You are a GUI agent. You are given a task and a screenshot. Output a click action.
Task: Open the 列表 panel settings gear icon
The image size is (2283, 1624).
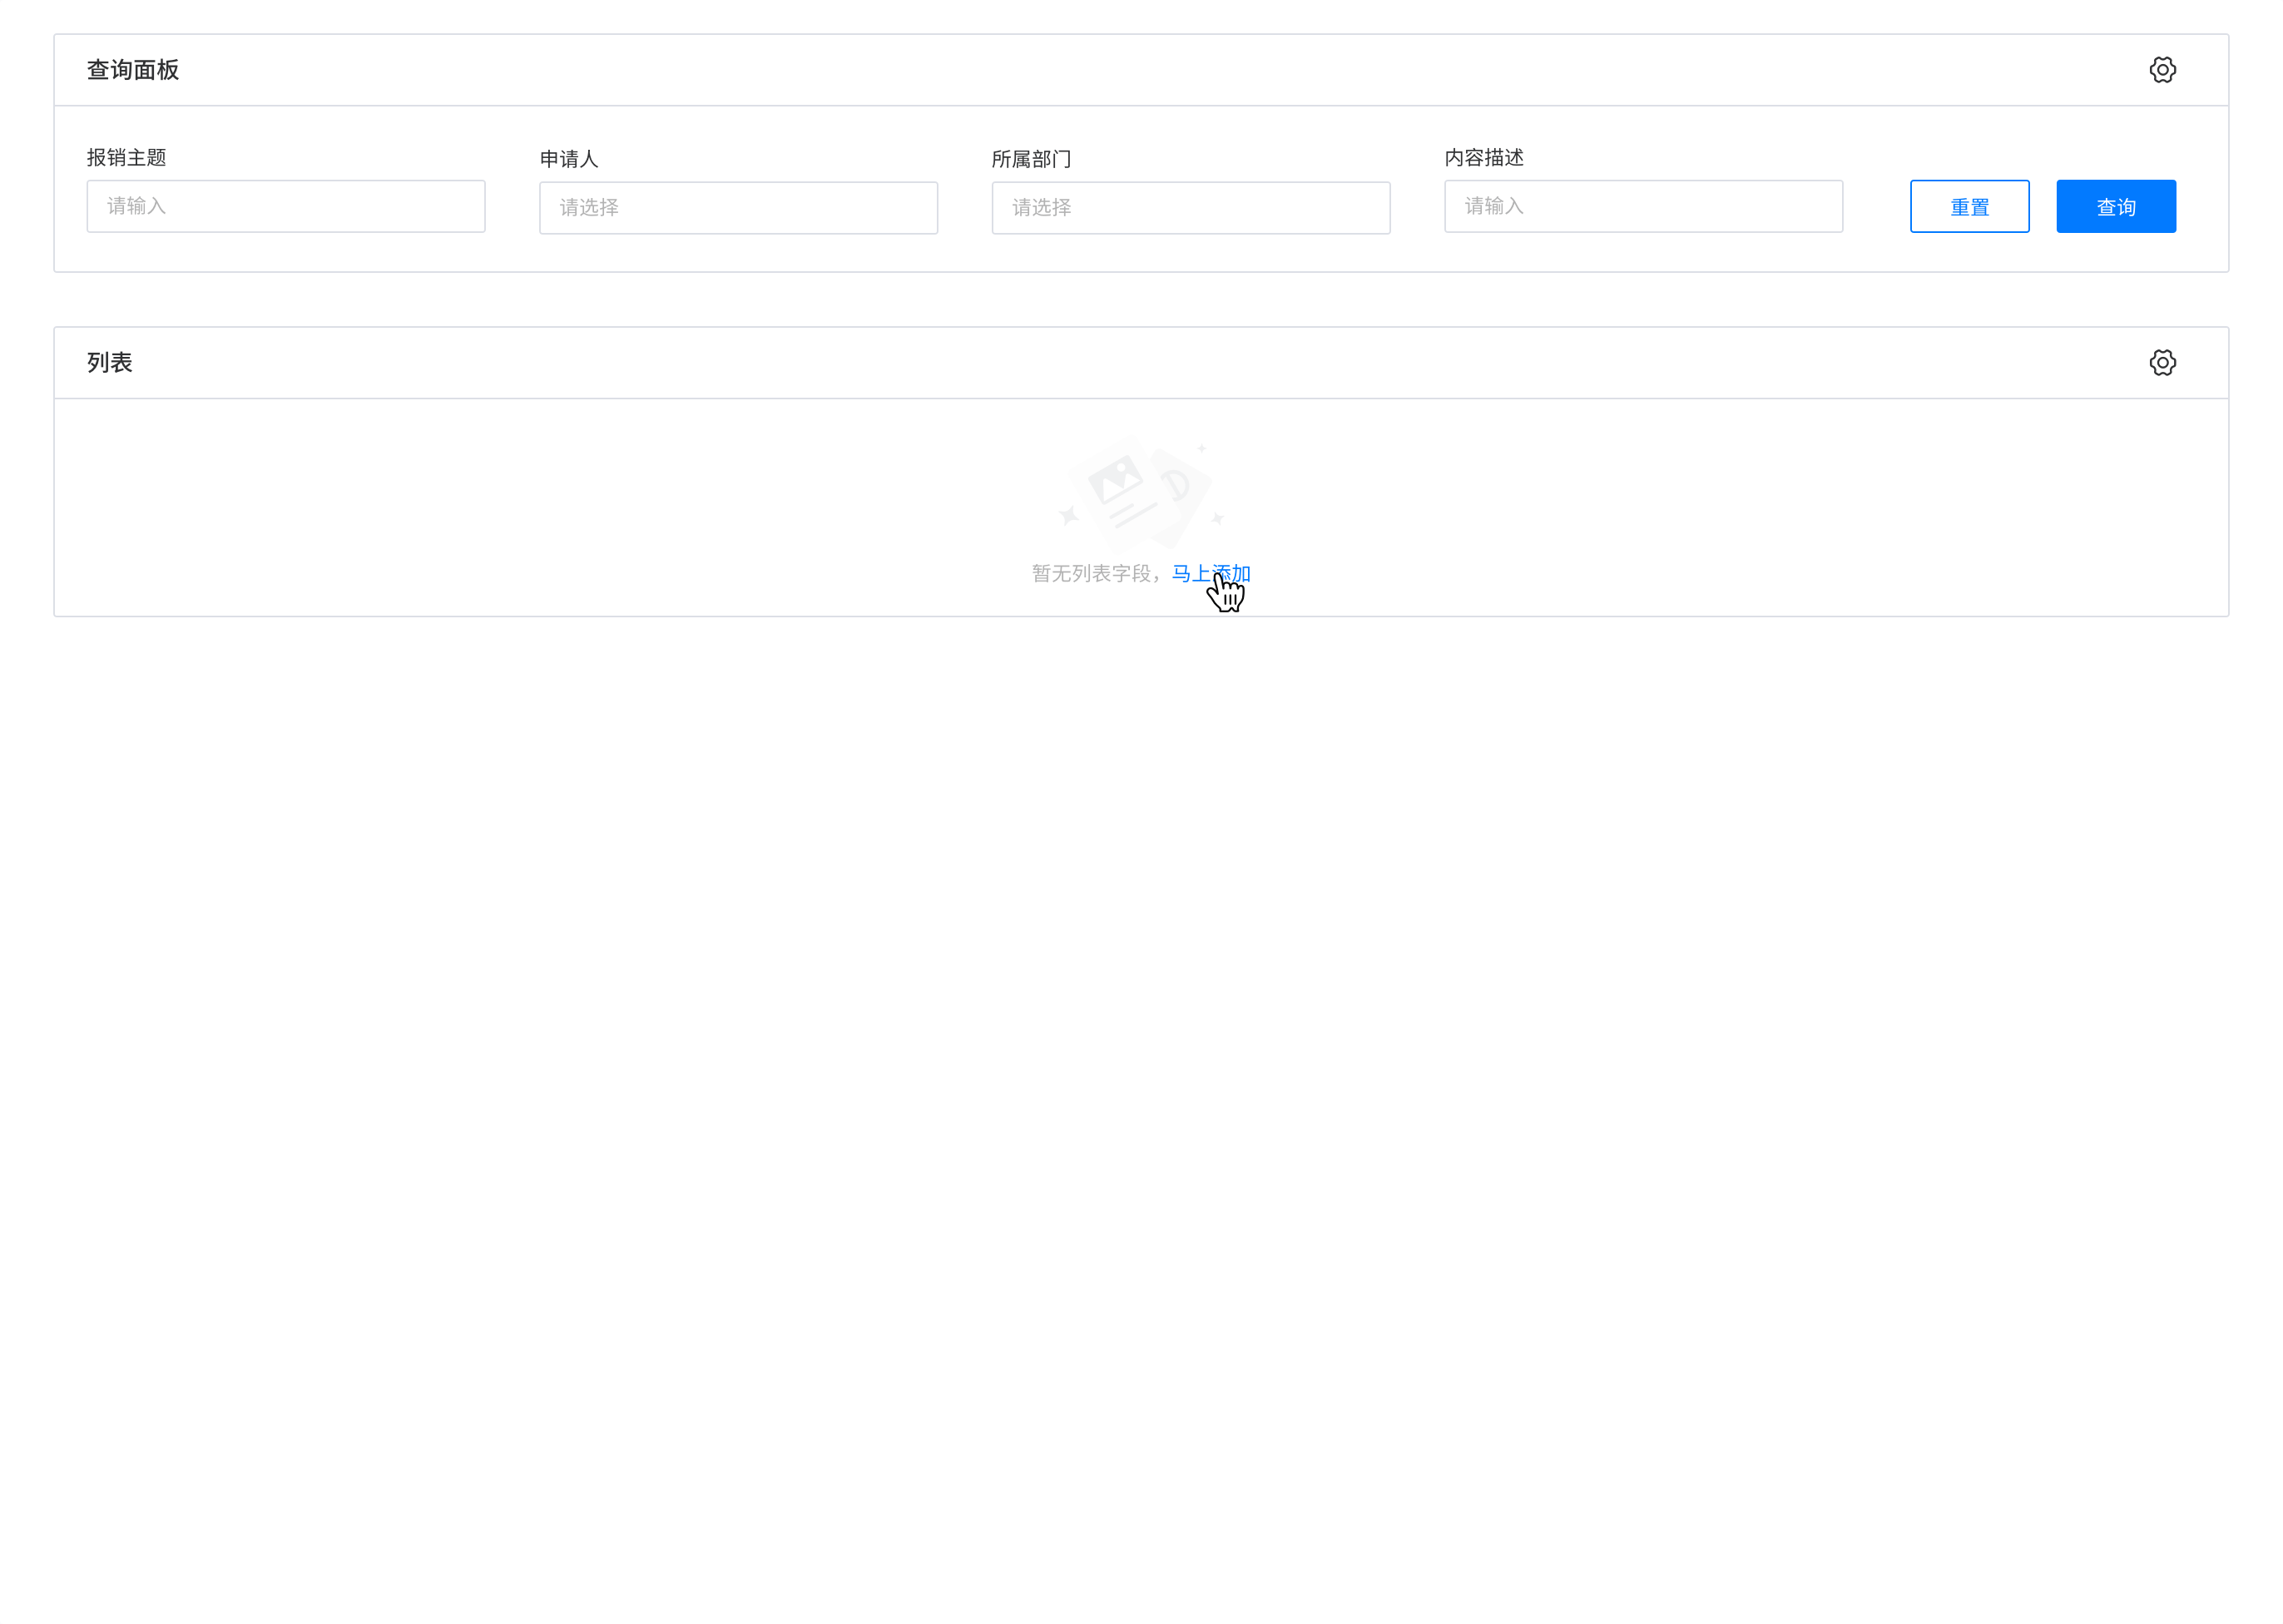pos(2161,363)
